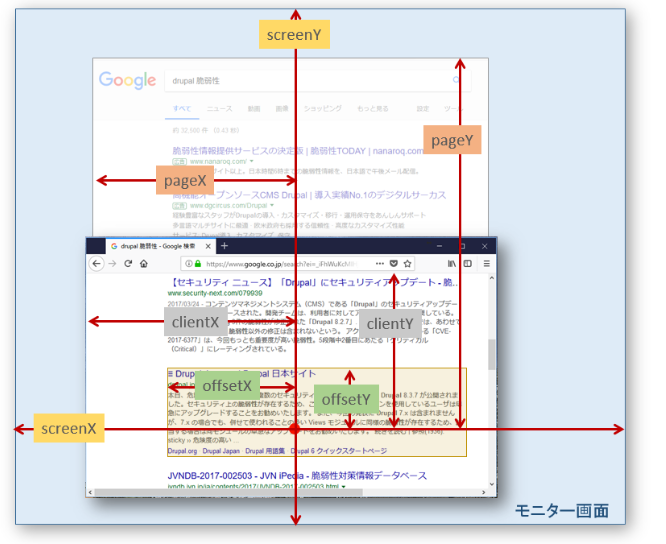Open 設定 on background Google page
This screenshot has height=544, width=666.
coord(423,109)
